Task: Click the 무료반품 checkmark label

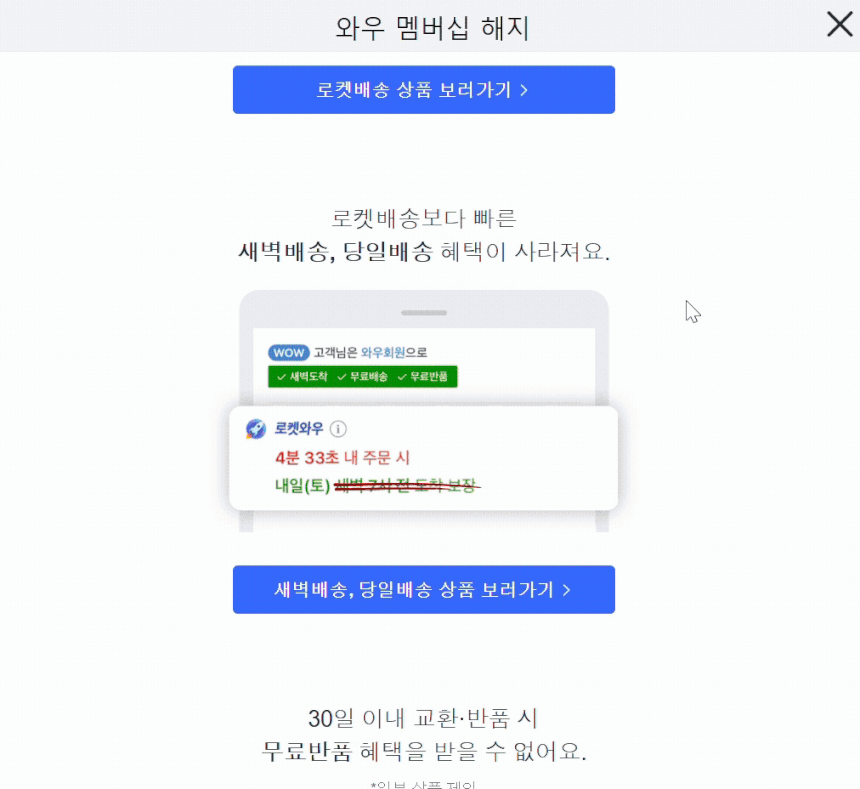Action: coord(423,377)
